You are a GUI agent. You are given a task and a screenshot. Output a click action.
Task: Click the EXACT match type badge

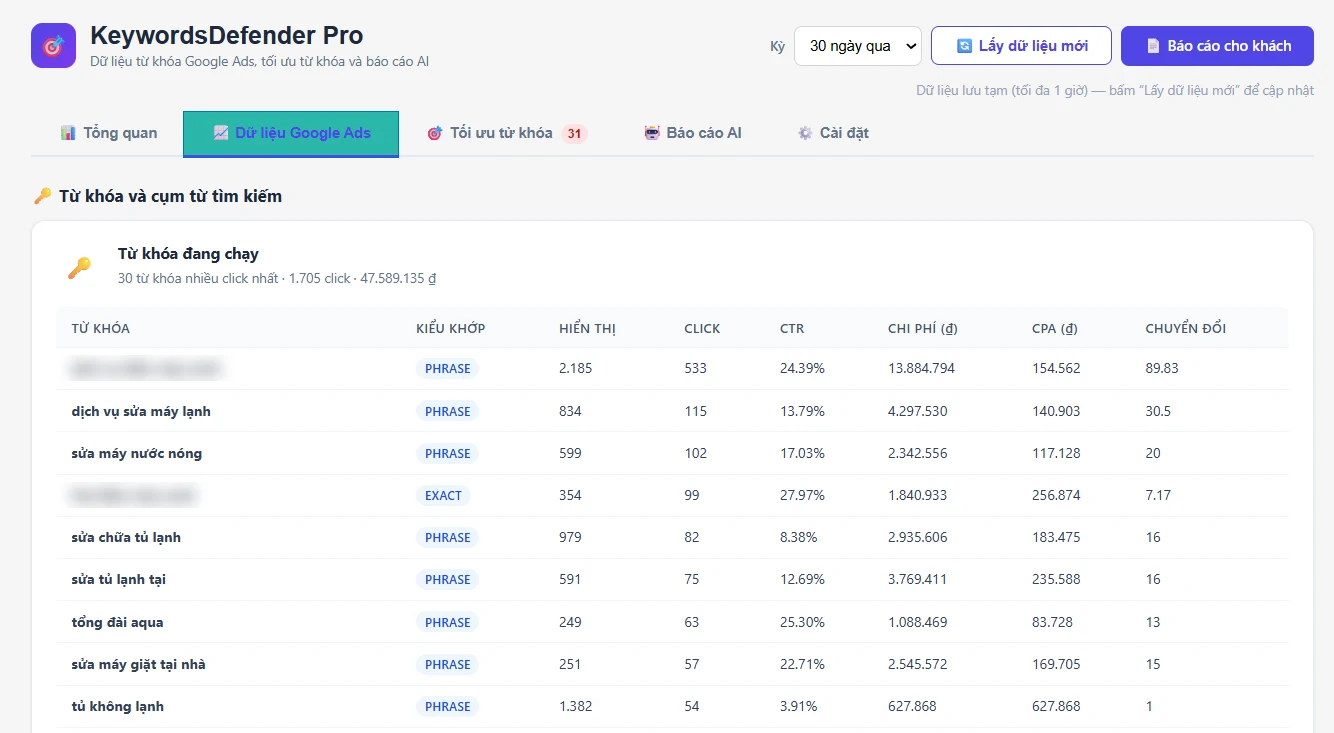click(x=444, y=496)
